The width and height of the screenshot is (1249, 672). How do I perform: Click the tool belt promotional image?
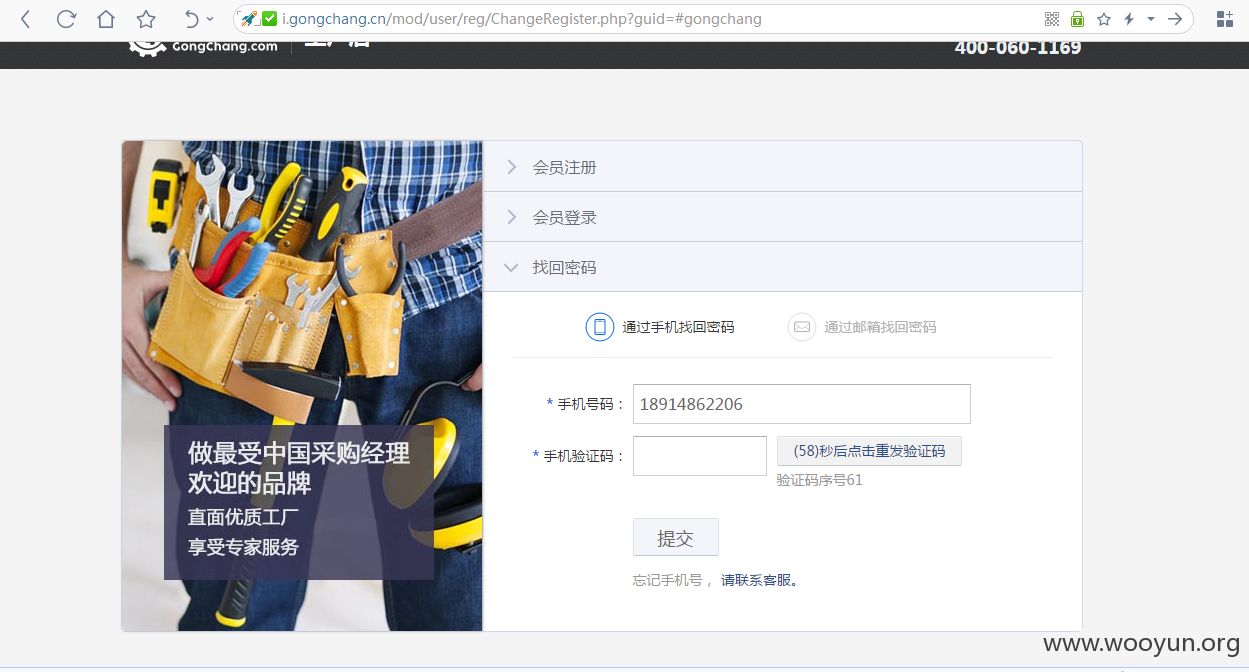302,386
